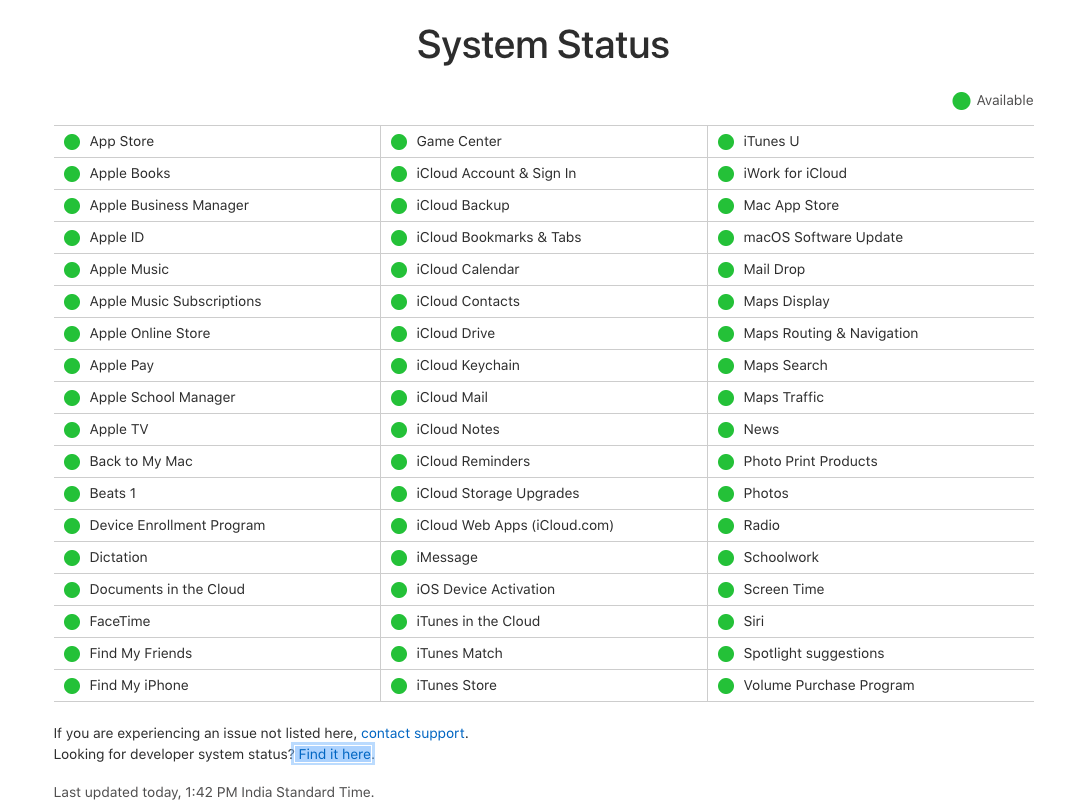Image resolution: width=1068 pixels, height=811 pixels.
Task: Click the status dot next to iCloud Mail
Action: 399,398
